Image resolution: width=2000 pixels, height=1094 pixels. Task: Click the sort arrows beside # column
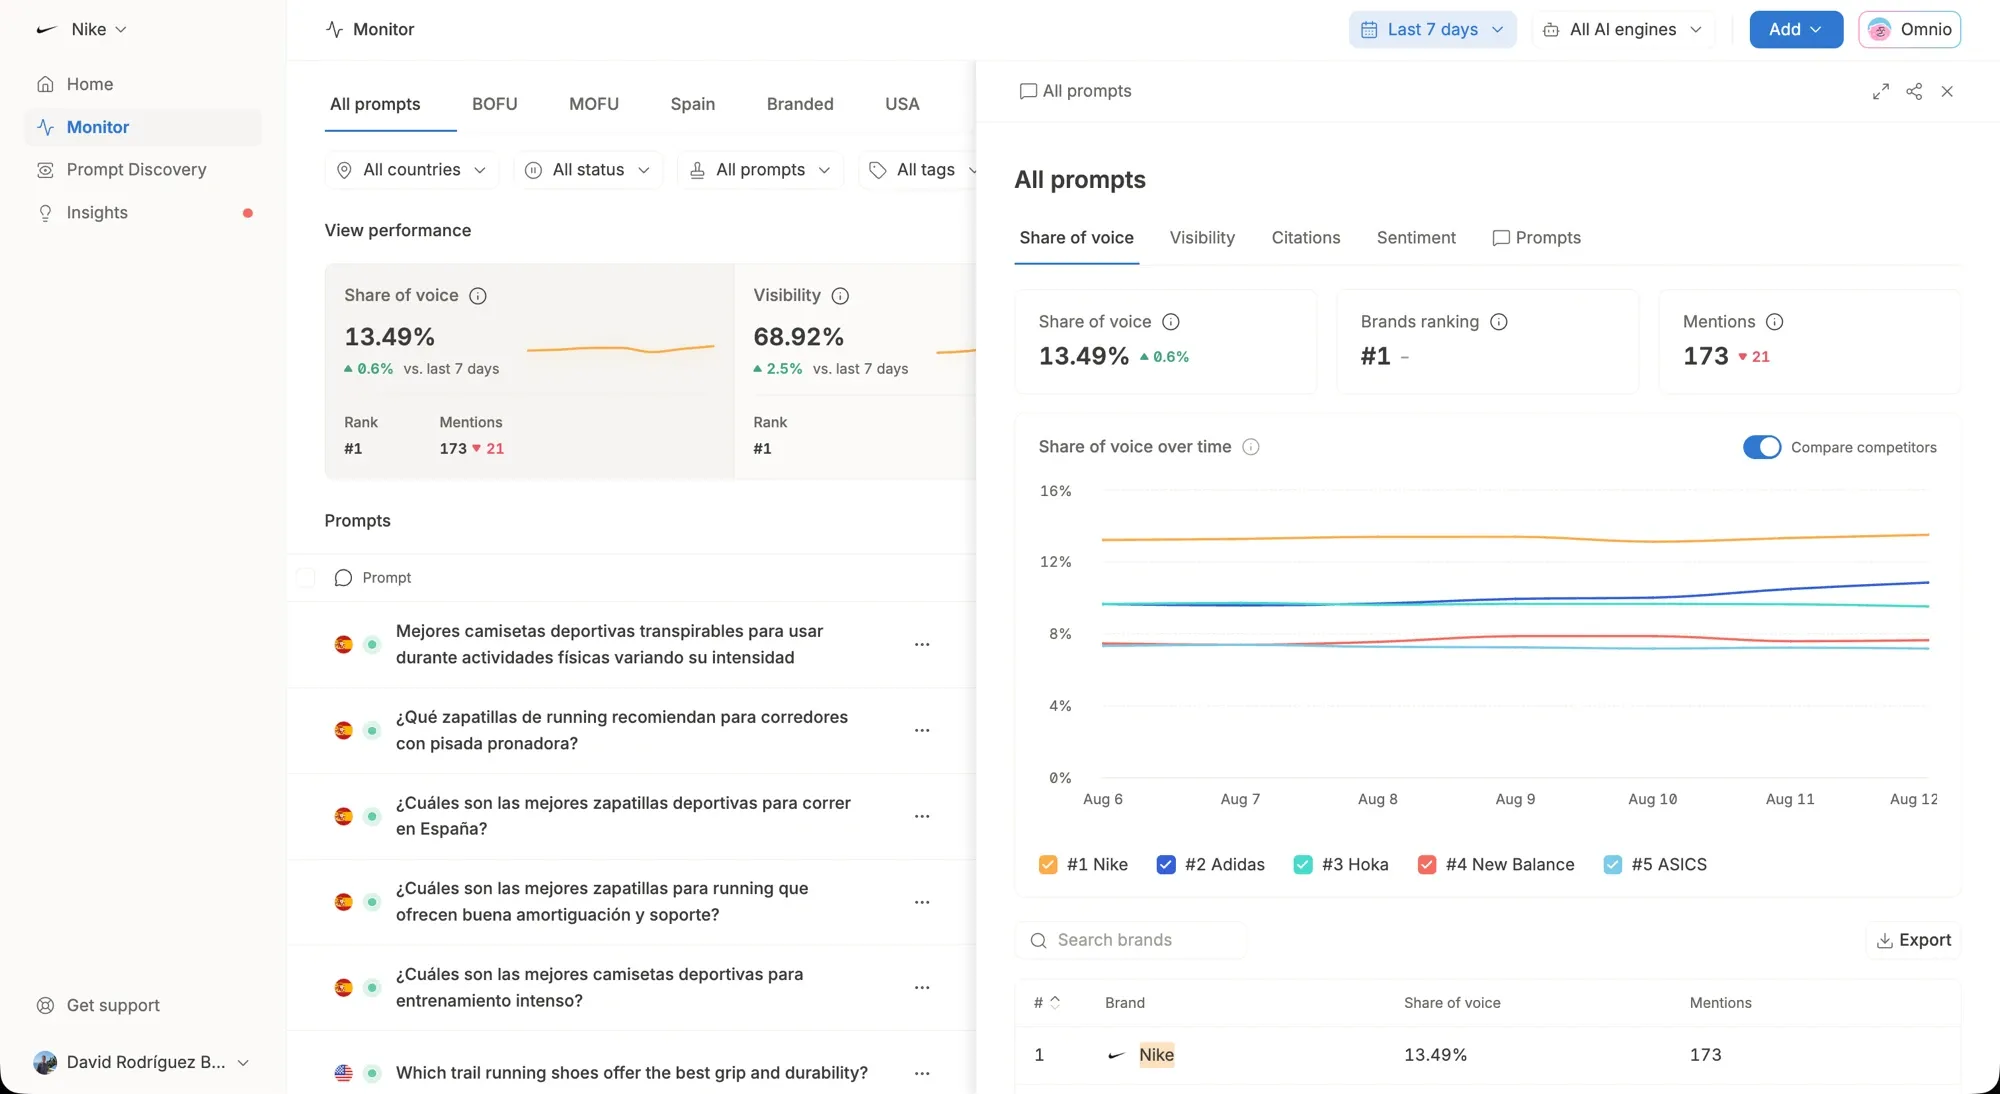coord(1055,1003)
